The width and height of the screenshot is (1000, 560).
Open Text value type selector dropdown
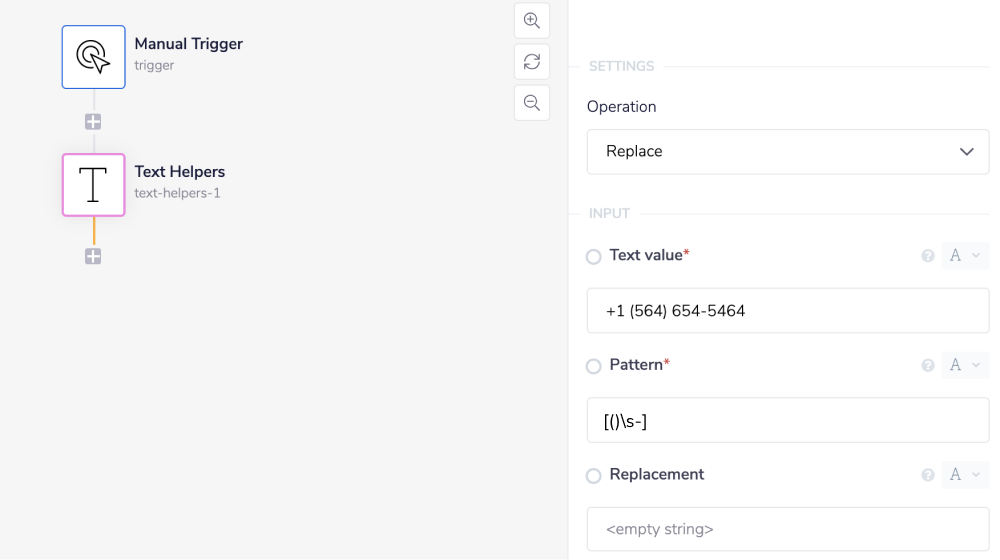[x=965, y=256]
